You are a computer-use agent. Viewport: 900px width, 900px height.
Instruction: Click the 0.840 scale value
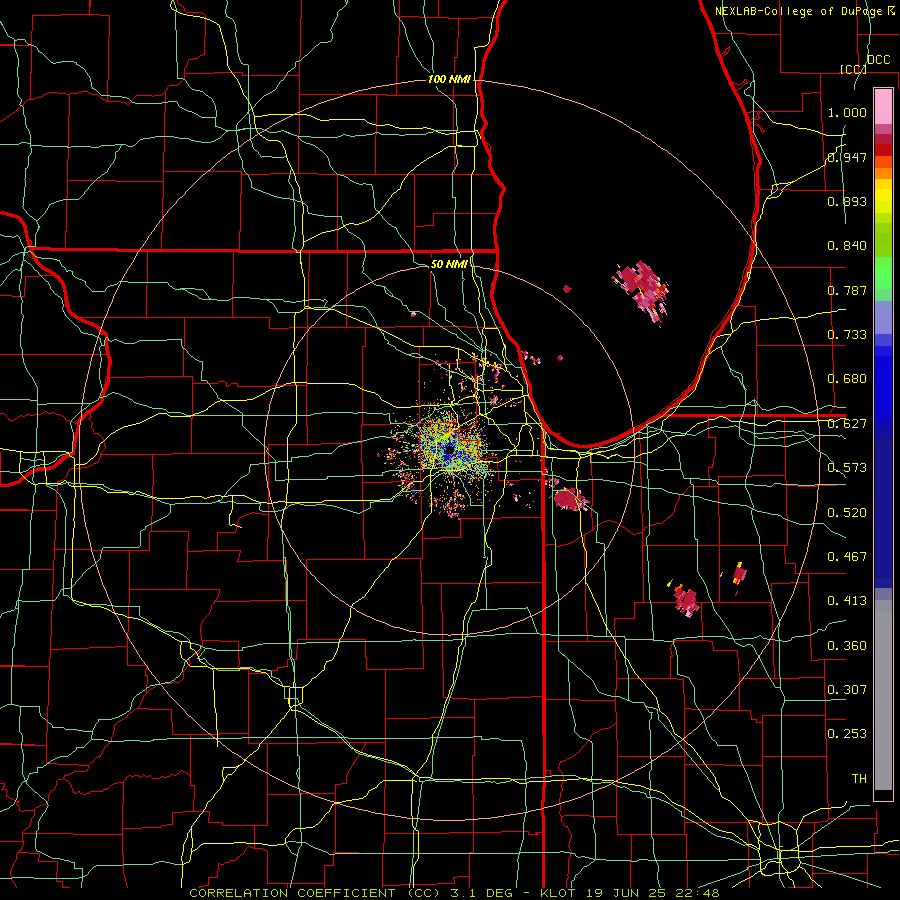click(847, 246)
